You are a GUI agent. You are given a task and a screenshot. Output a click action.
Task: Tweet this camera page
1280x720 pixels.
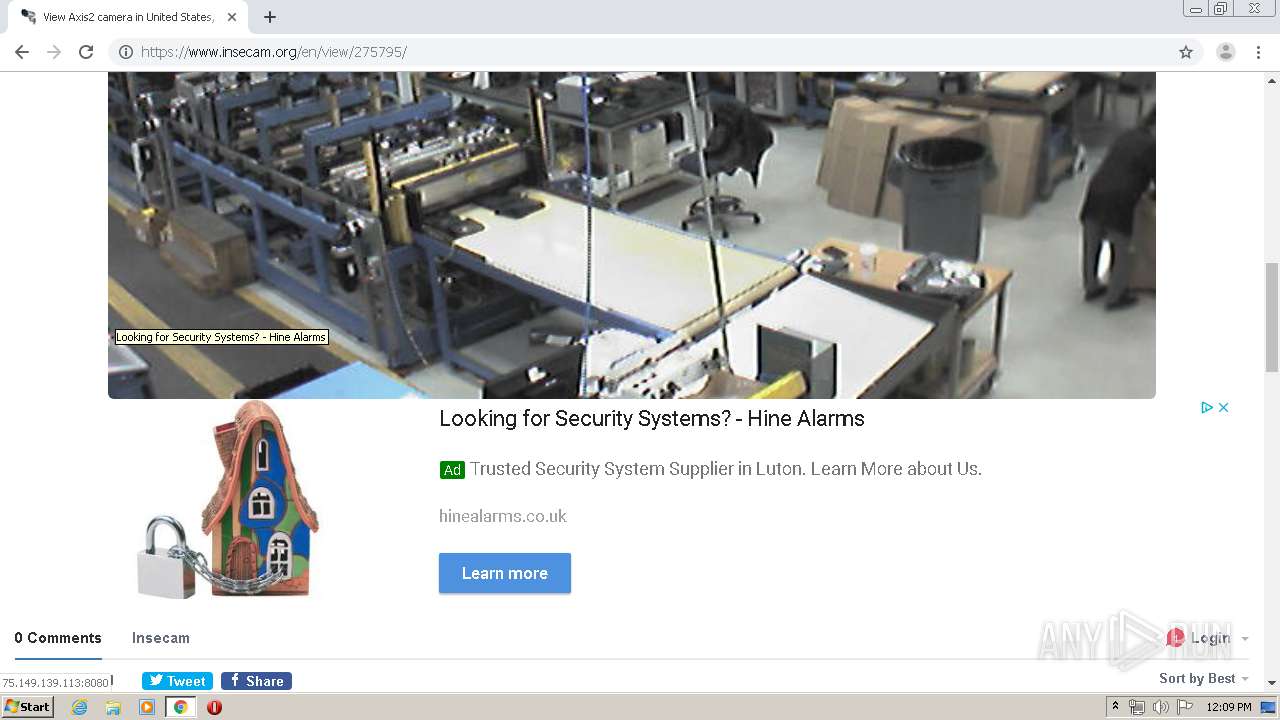[177, 681]
